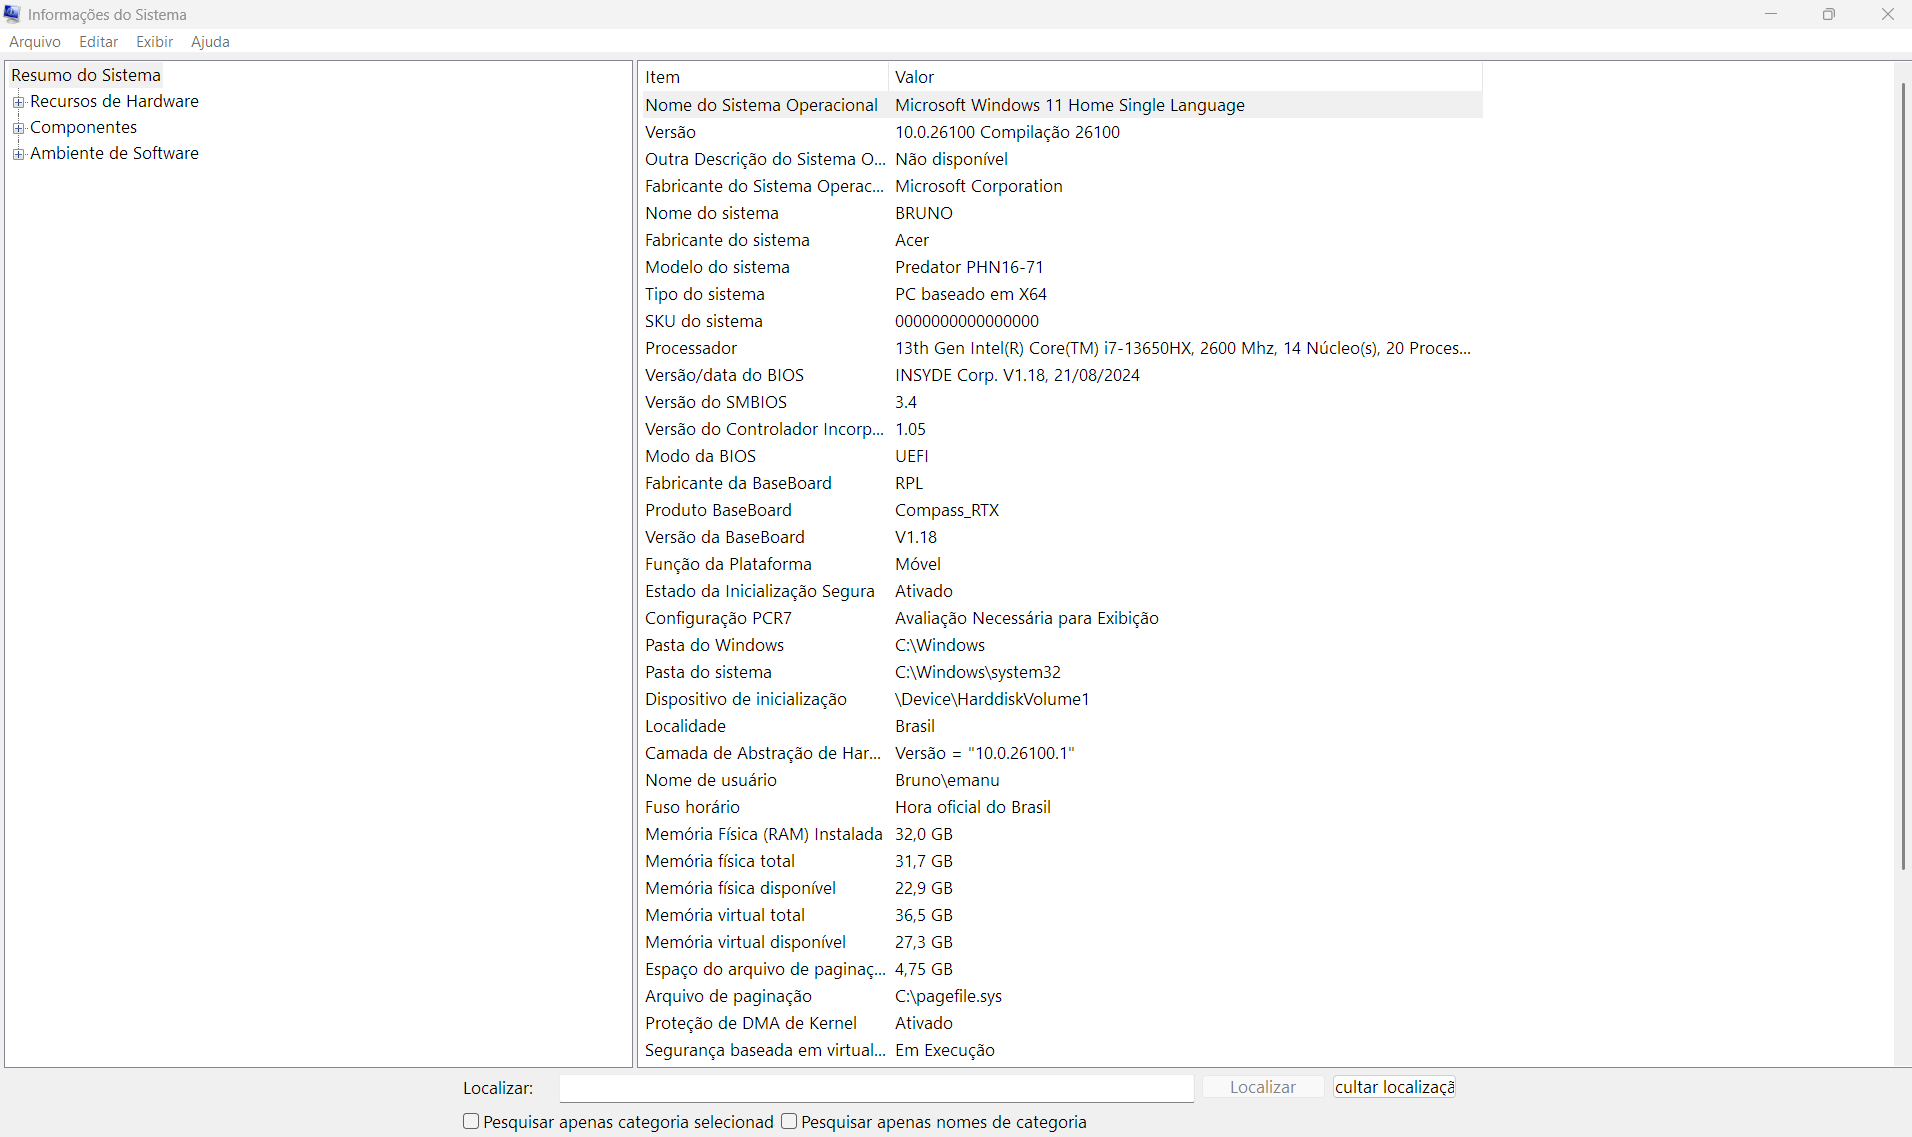Select the Versão/data do BIOS row
Image resolution: width=1912 pixels, height=1137 pixels.
coord(1061,375)
